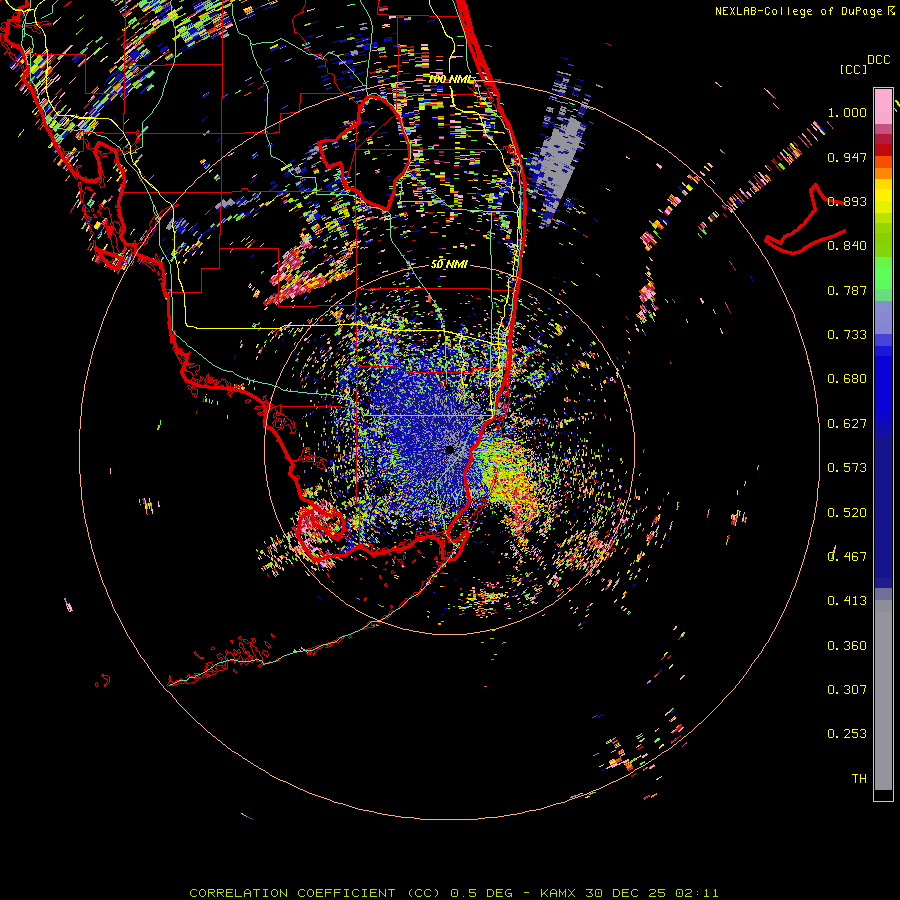Click the 0.307 scale value
The height and width of the screenshot is (900, 900).
click(847, 690)
